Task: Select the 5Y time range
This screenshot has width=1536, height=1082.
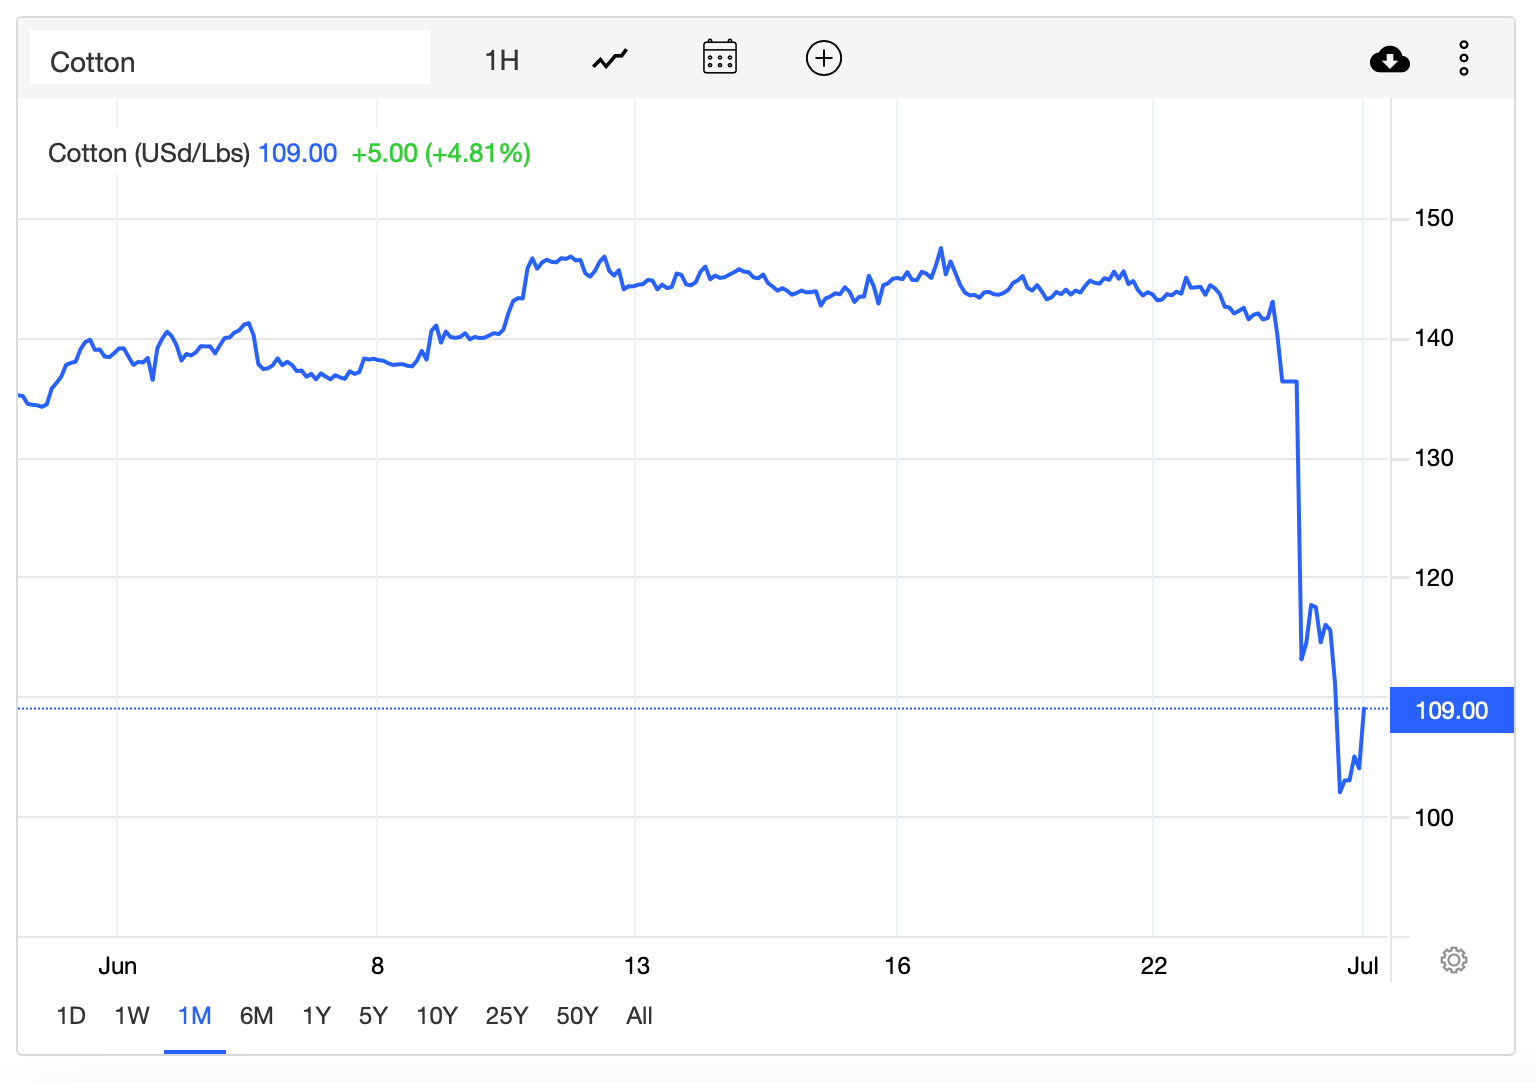Action: pyautogui.click(x=373, y=1016)
